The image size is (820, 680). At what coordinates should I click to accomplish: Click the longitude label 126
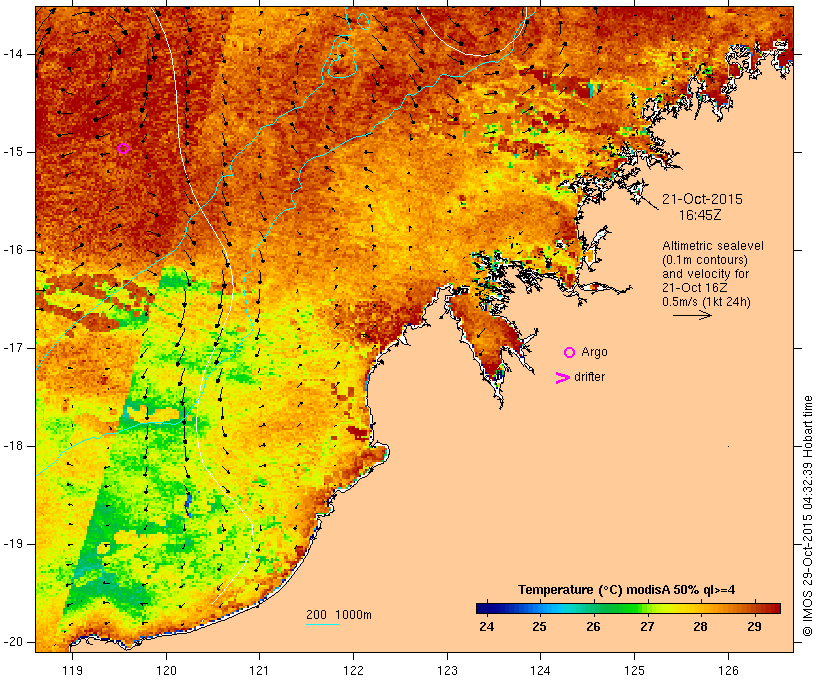click(x=728, y=670)
